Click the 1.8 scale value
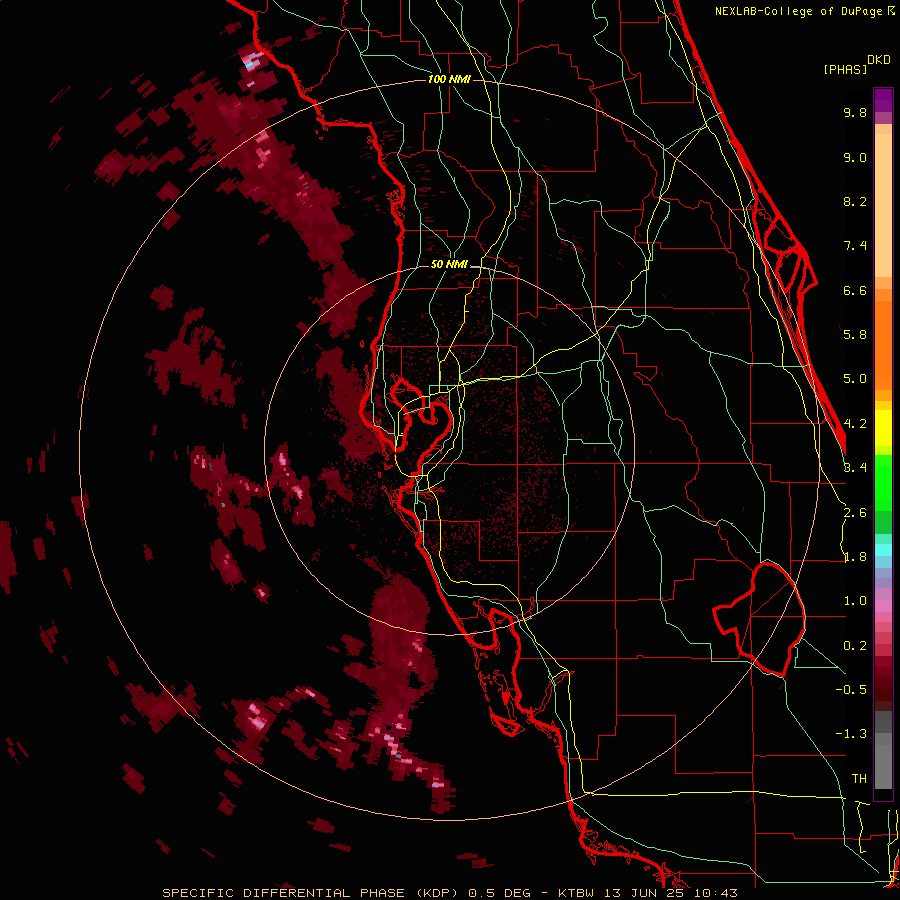The height and width of the screenshot is (900, 900). click(855, 557)
